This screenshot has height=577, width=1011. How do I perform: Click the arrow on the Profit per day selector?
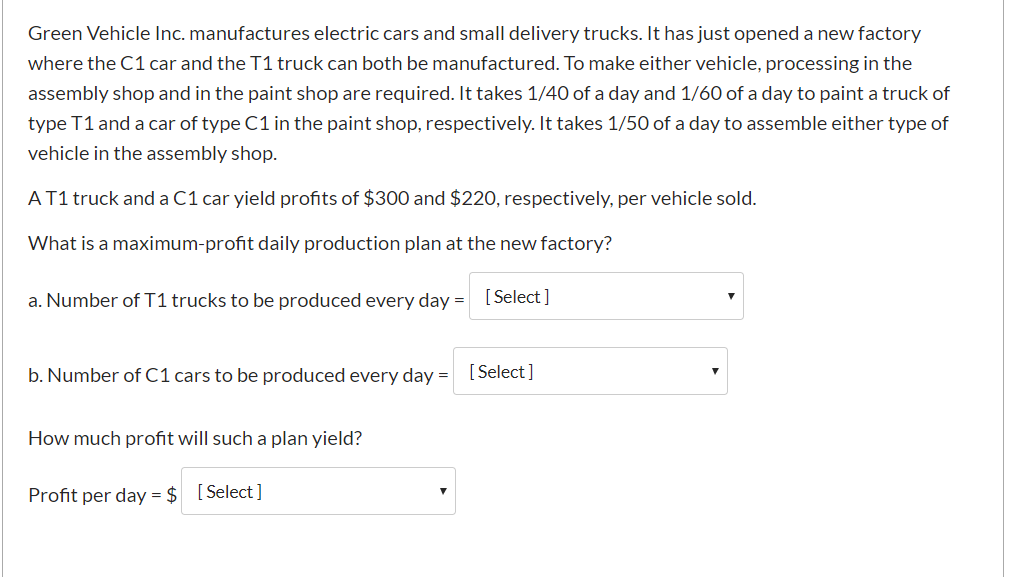point(441,490)
